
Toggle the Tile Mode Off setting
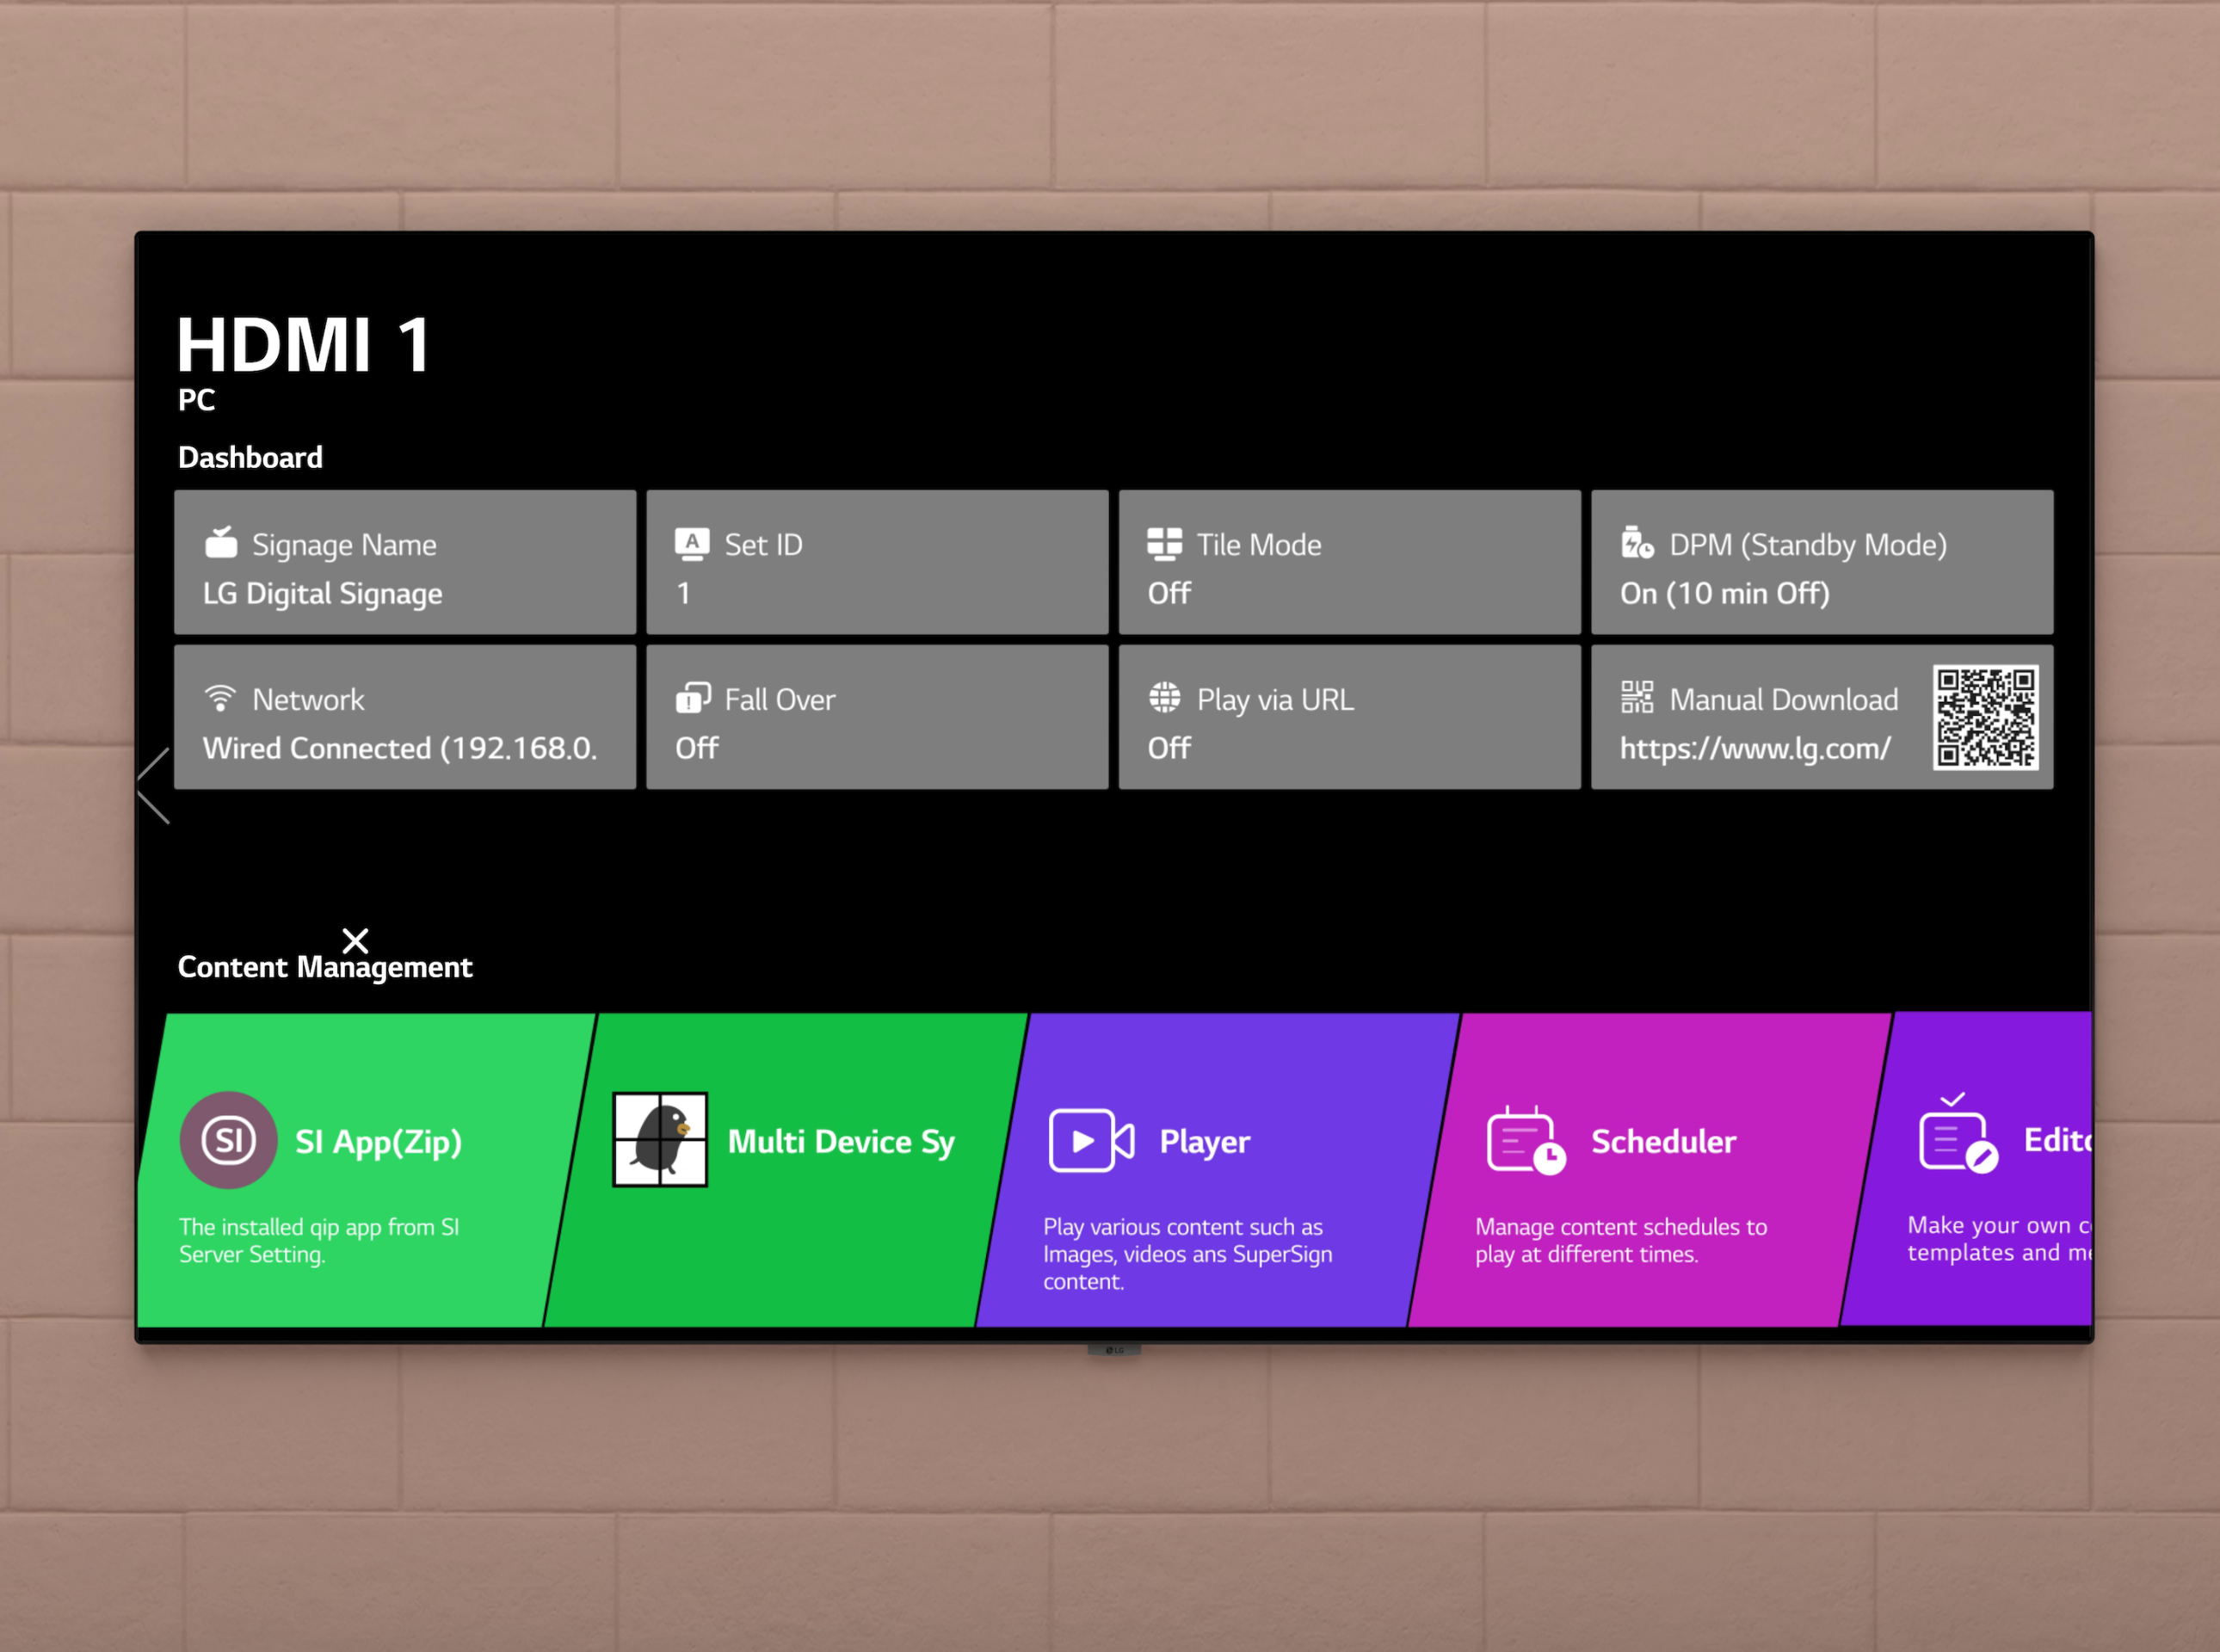(1169, 593)
